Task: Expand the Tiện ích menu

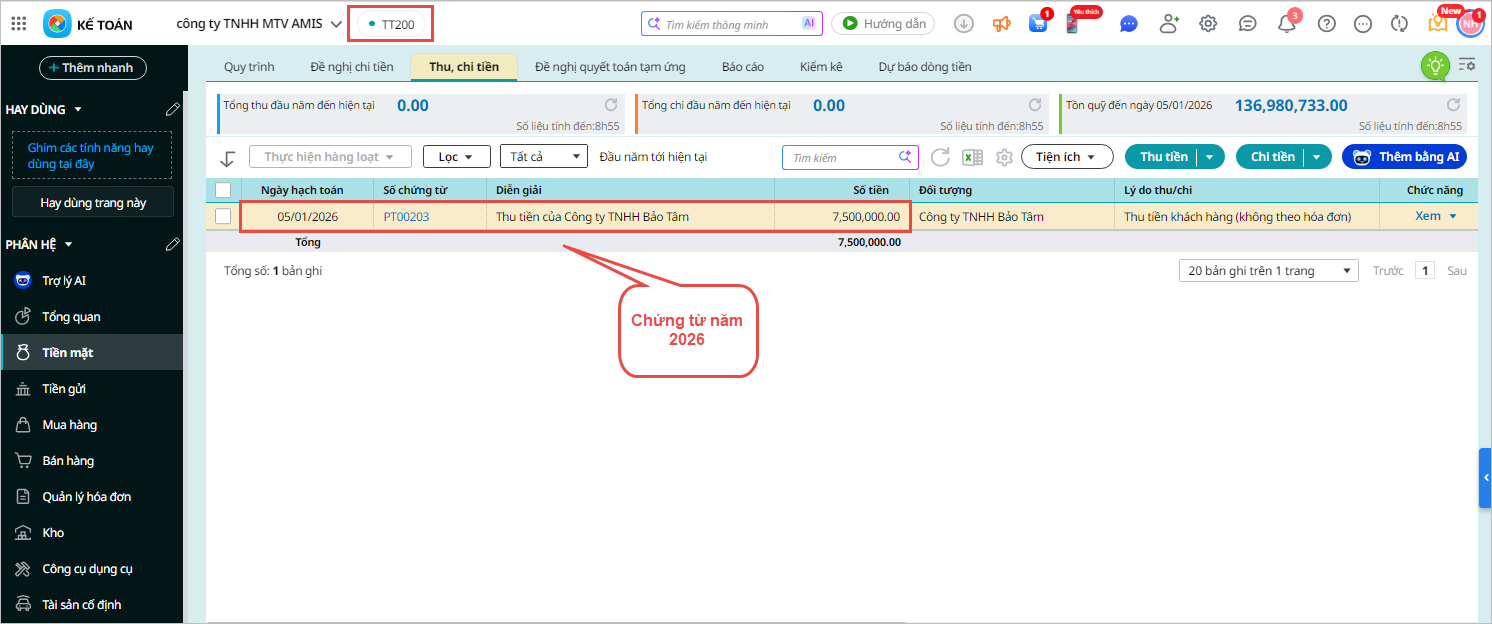Action: point(1067,157)
